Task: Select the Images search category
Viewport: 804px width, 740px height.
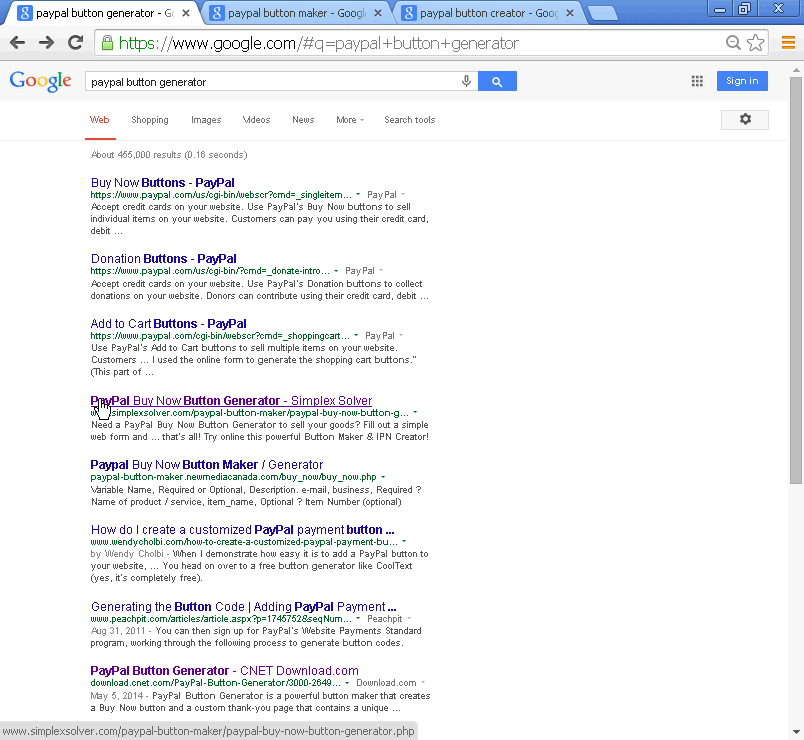Action: 206,119
